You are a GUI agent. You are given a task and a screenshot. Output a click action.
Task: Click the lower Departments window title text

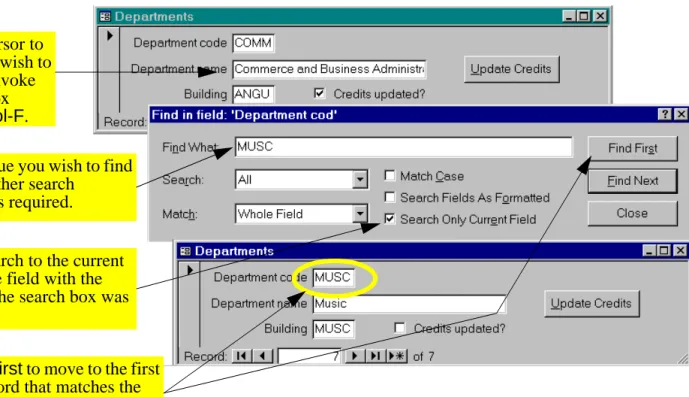click(234, 251)
